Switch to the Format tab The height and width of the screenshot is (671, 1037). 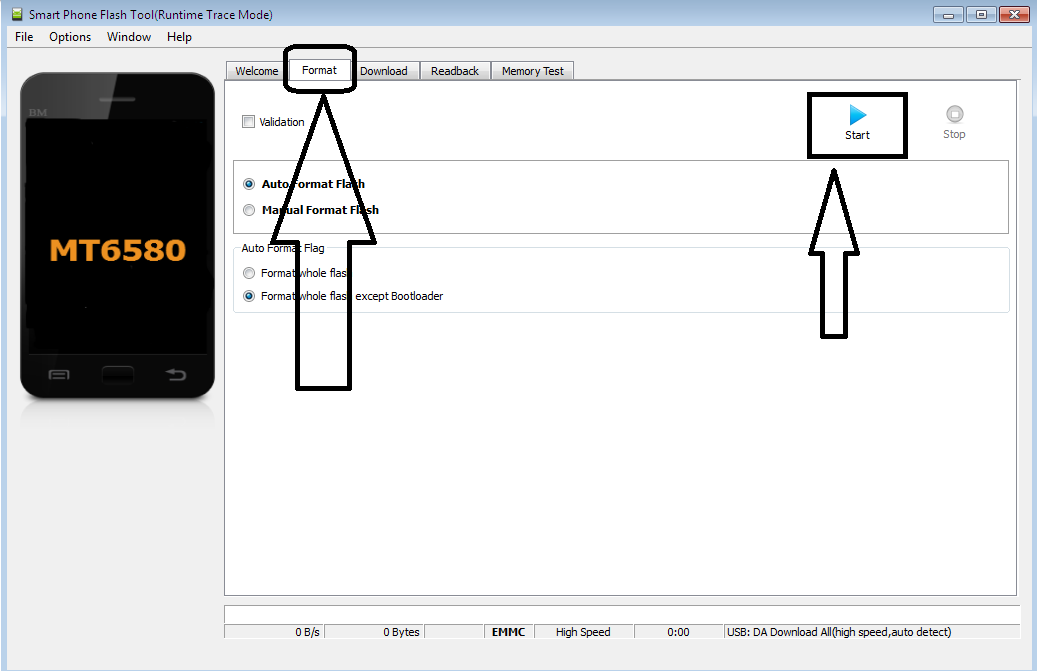tap(319, 69)
